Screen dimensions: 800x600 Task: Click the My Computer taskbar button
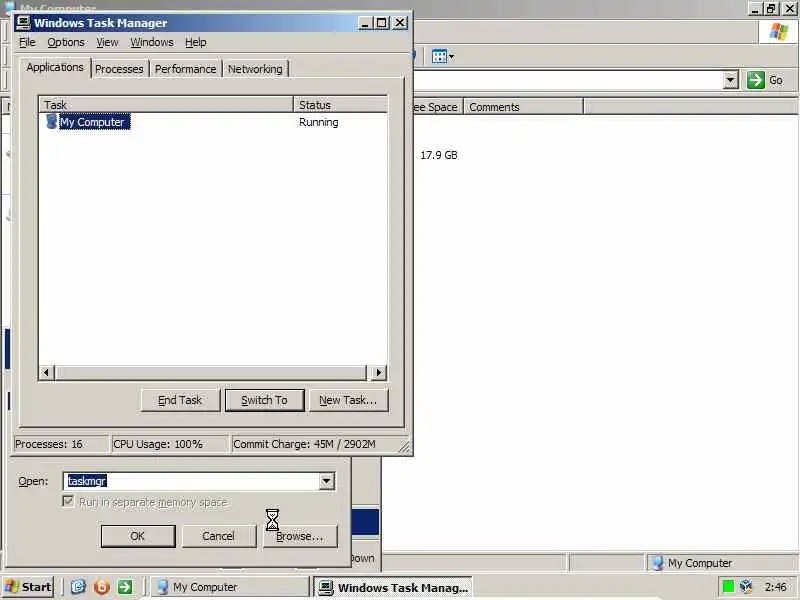[x=230, y=587]
